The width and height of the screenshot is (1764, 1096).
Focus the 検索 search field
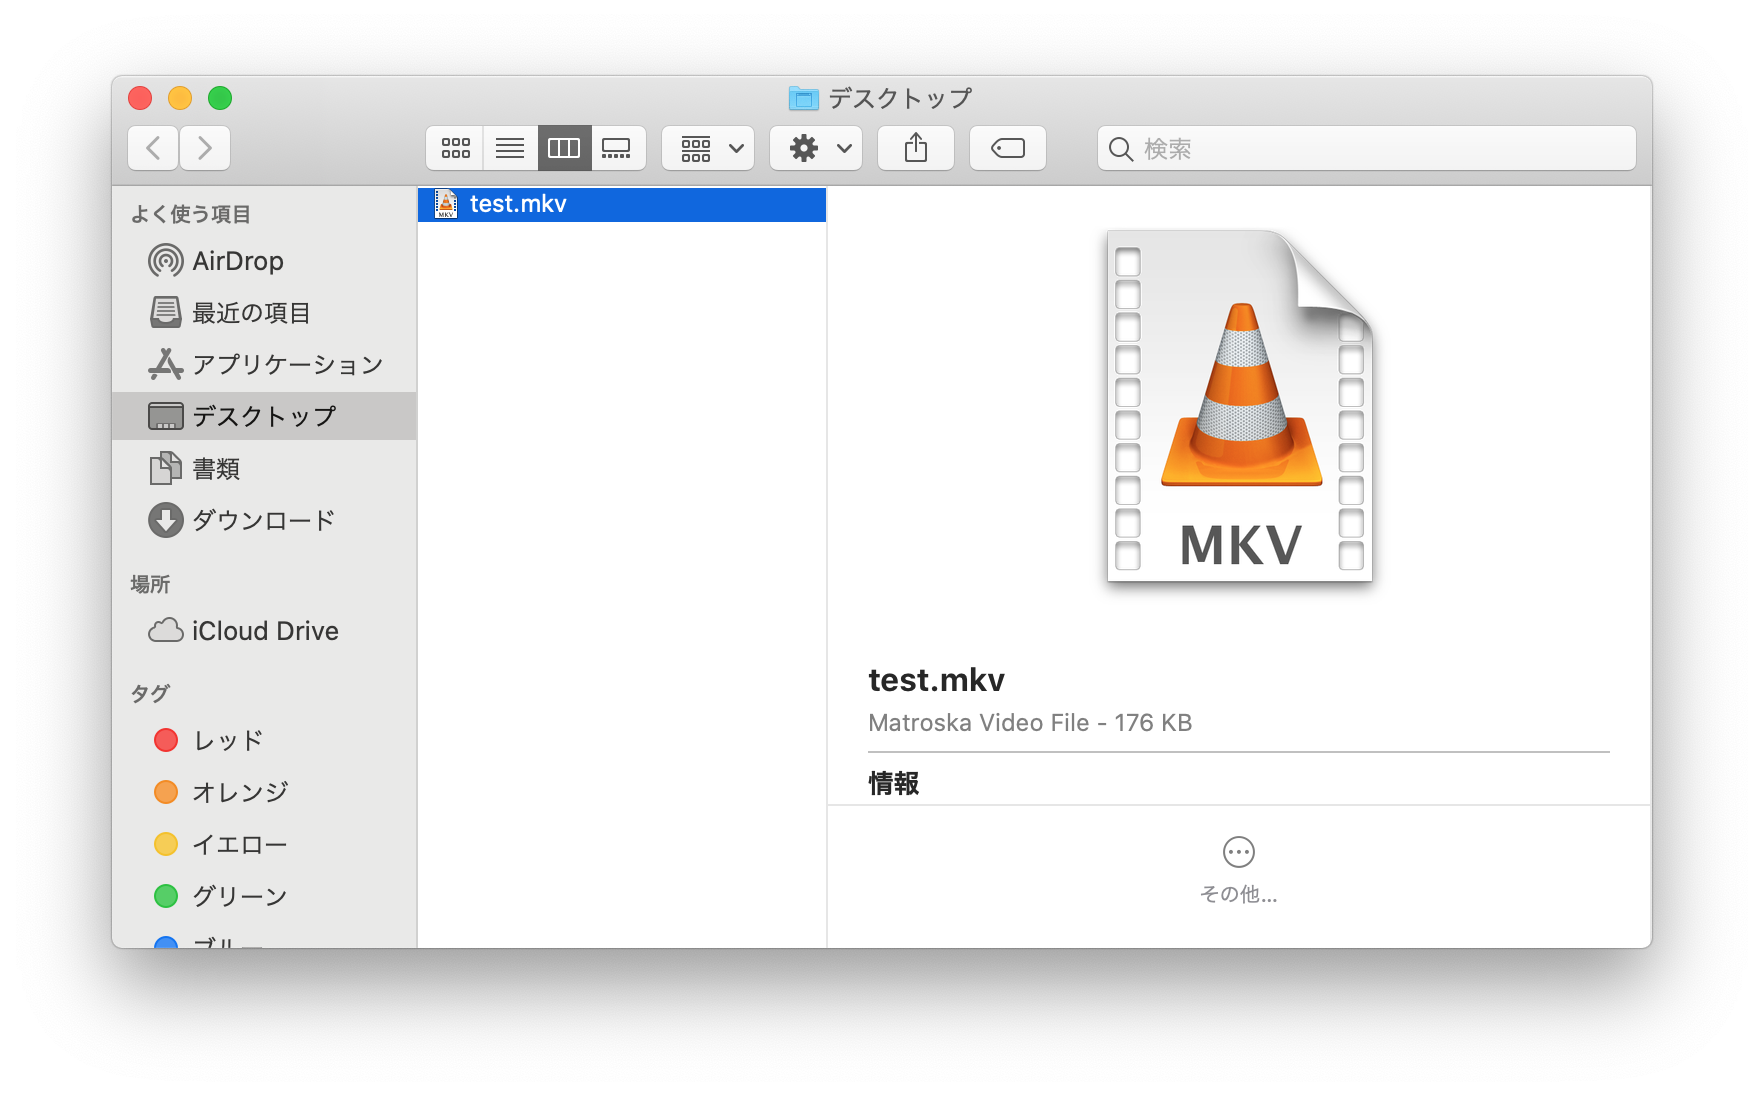(1367, 148)
